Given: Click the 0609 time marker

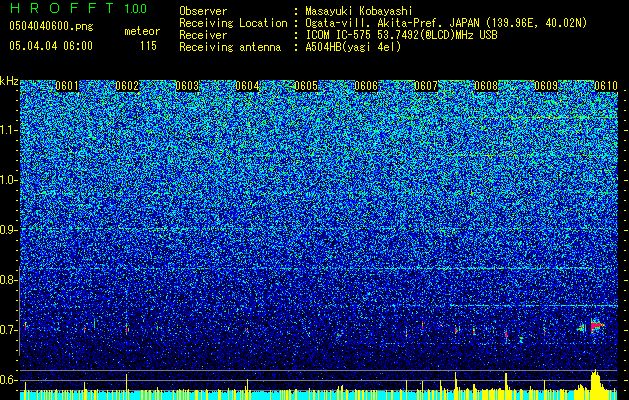Looking at the screenshot, I should pos(546,86).
